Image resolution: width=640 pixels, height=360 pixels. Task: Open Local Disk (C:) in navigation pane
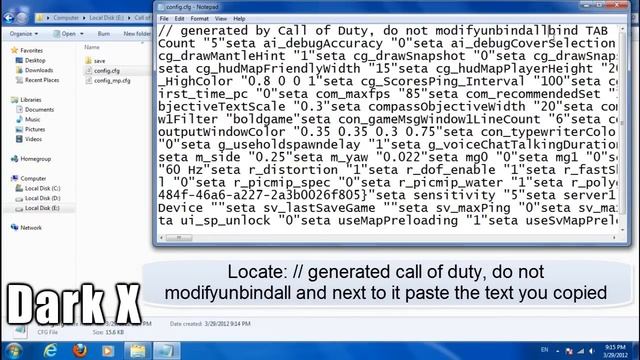[x=42, y=188]
